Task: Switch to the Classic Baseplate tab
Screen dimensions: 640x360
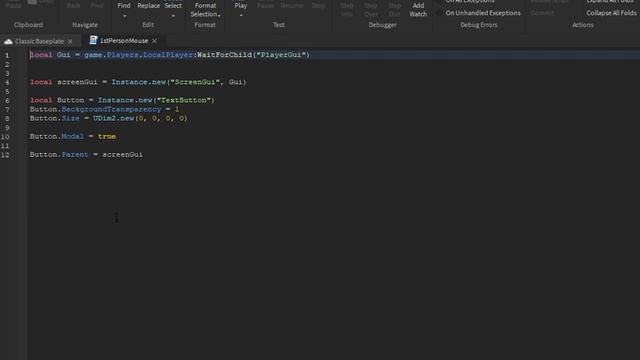Action: point(39,41)
